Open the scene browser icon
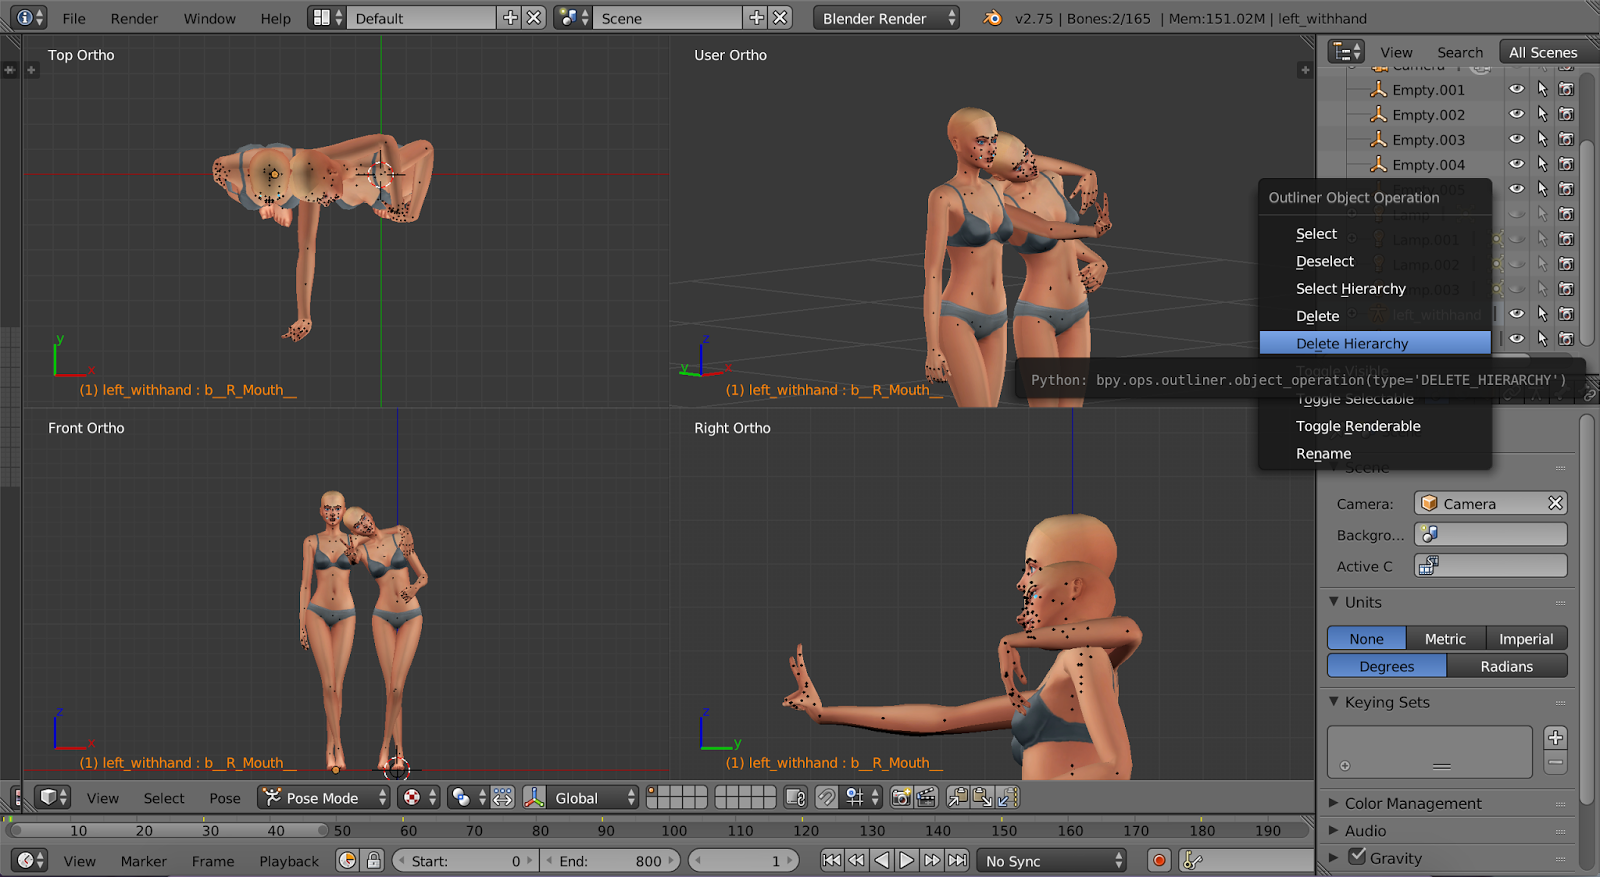 pos(573,18)
